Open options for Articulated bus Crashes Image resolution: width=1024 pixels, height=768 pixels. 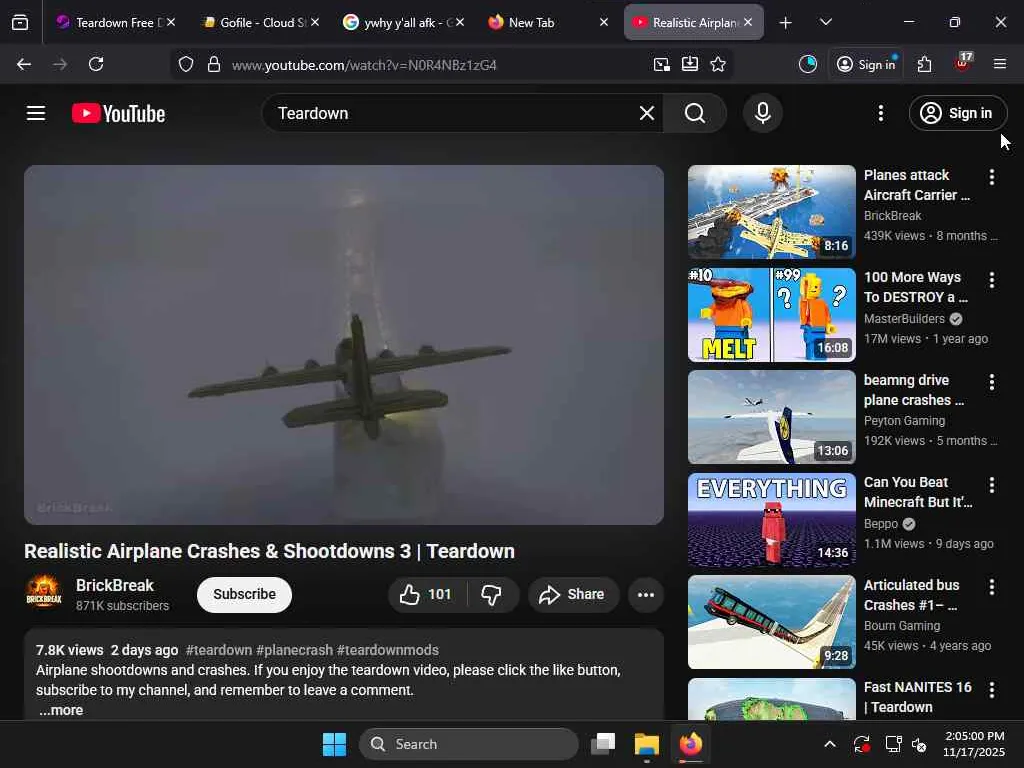tap(991, 587)
